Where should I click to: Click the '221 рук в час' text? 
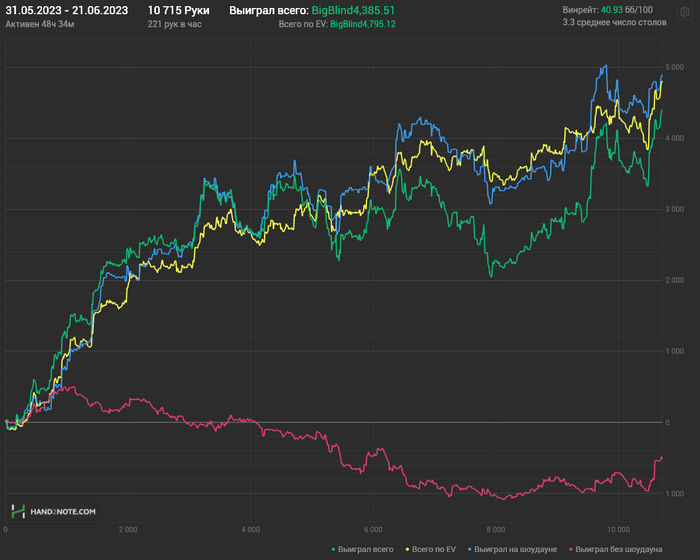[x=175, y=24]
